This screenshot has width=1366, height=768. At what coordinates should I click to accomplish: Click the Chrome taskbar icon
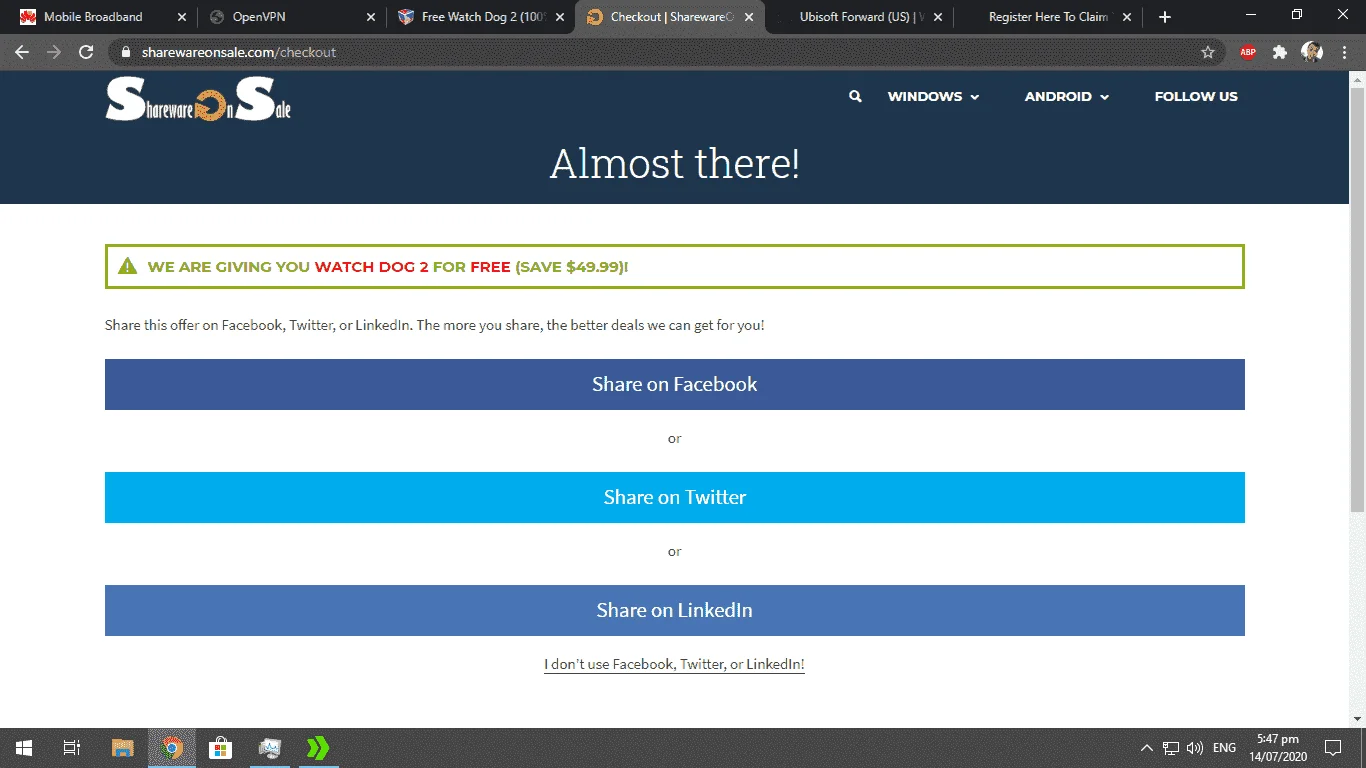tap(172, 747)
